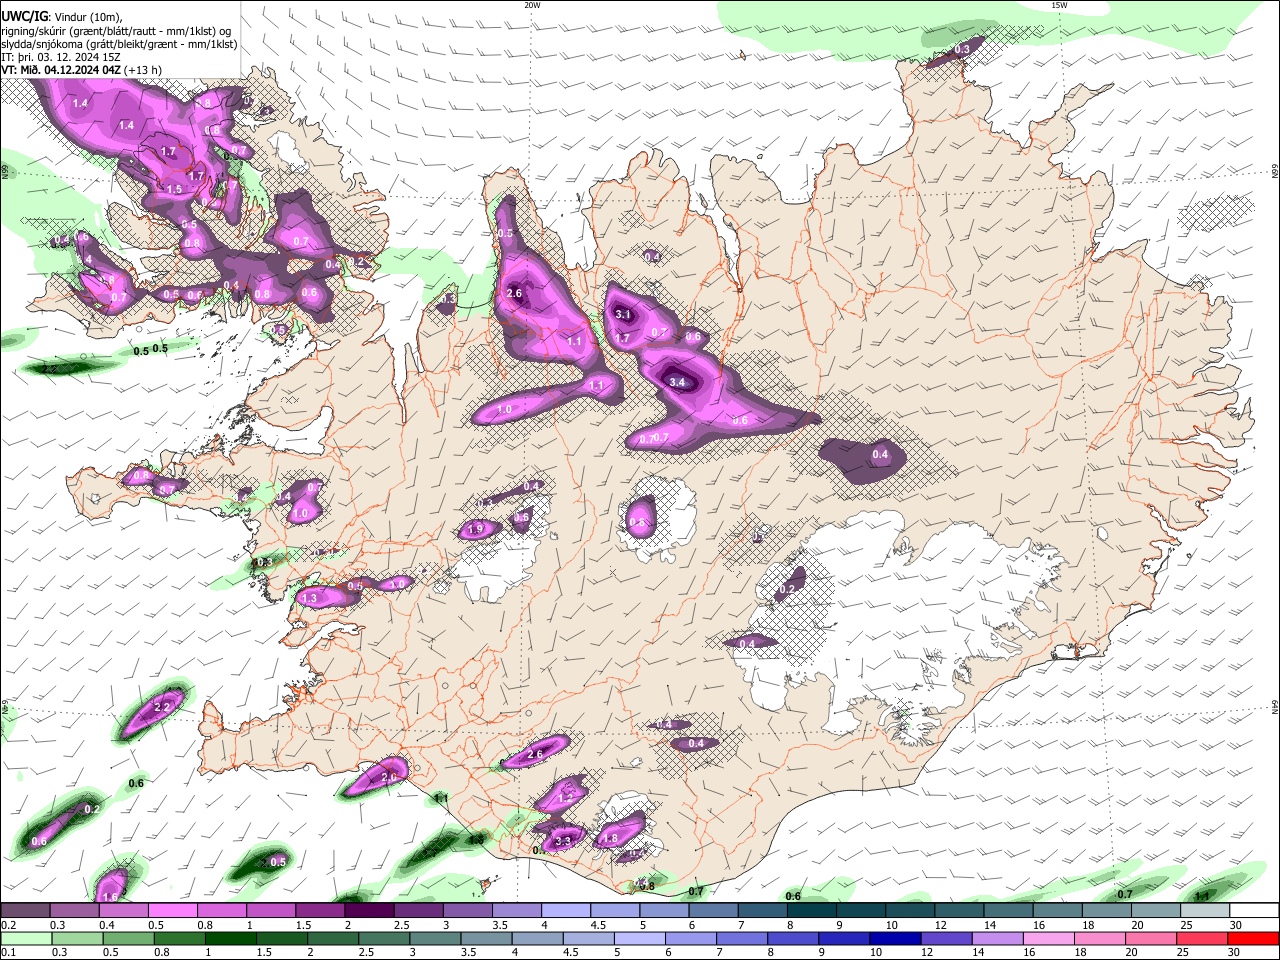This screenshot has height=960, width=1280.
Task: Click the 0.1 label on the rain scale
Action: click(7, 953)
